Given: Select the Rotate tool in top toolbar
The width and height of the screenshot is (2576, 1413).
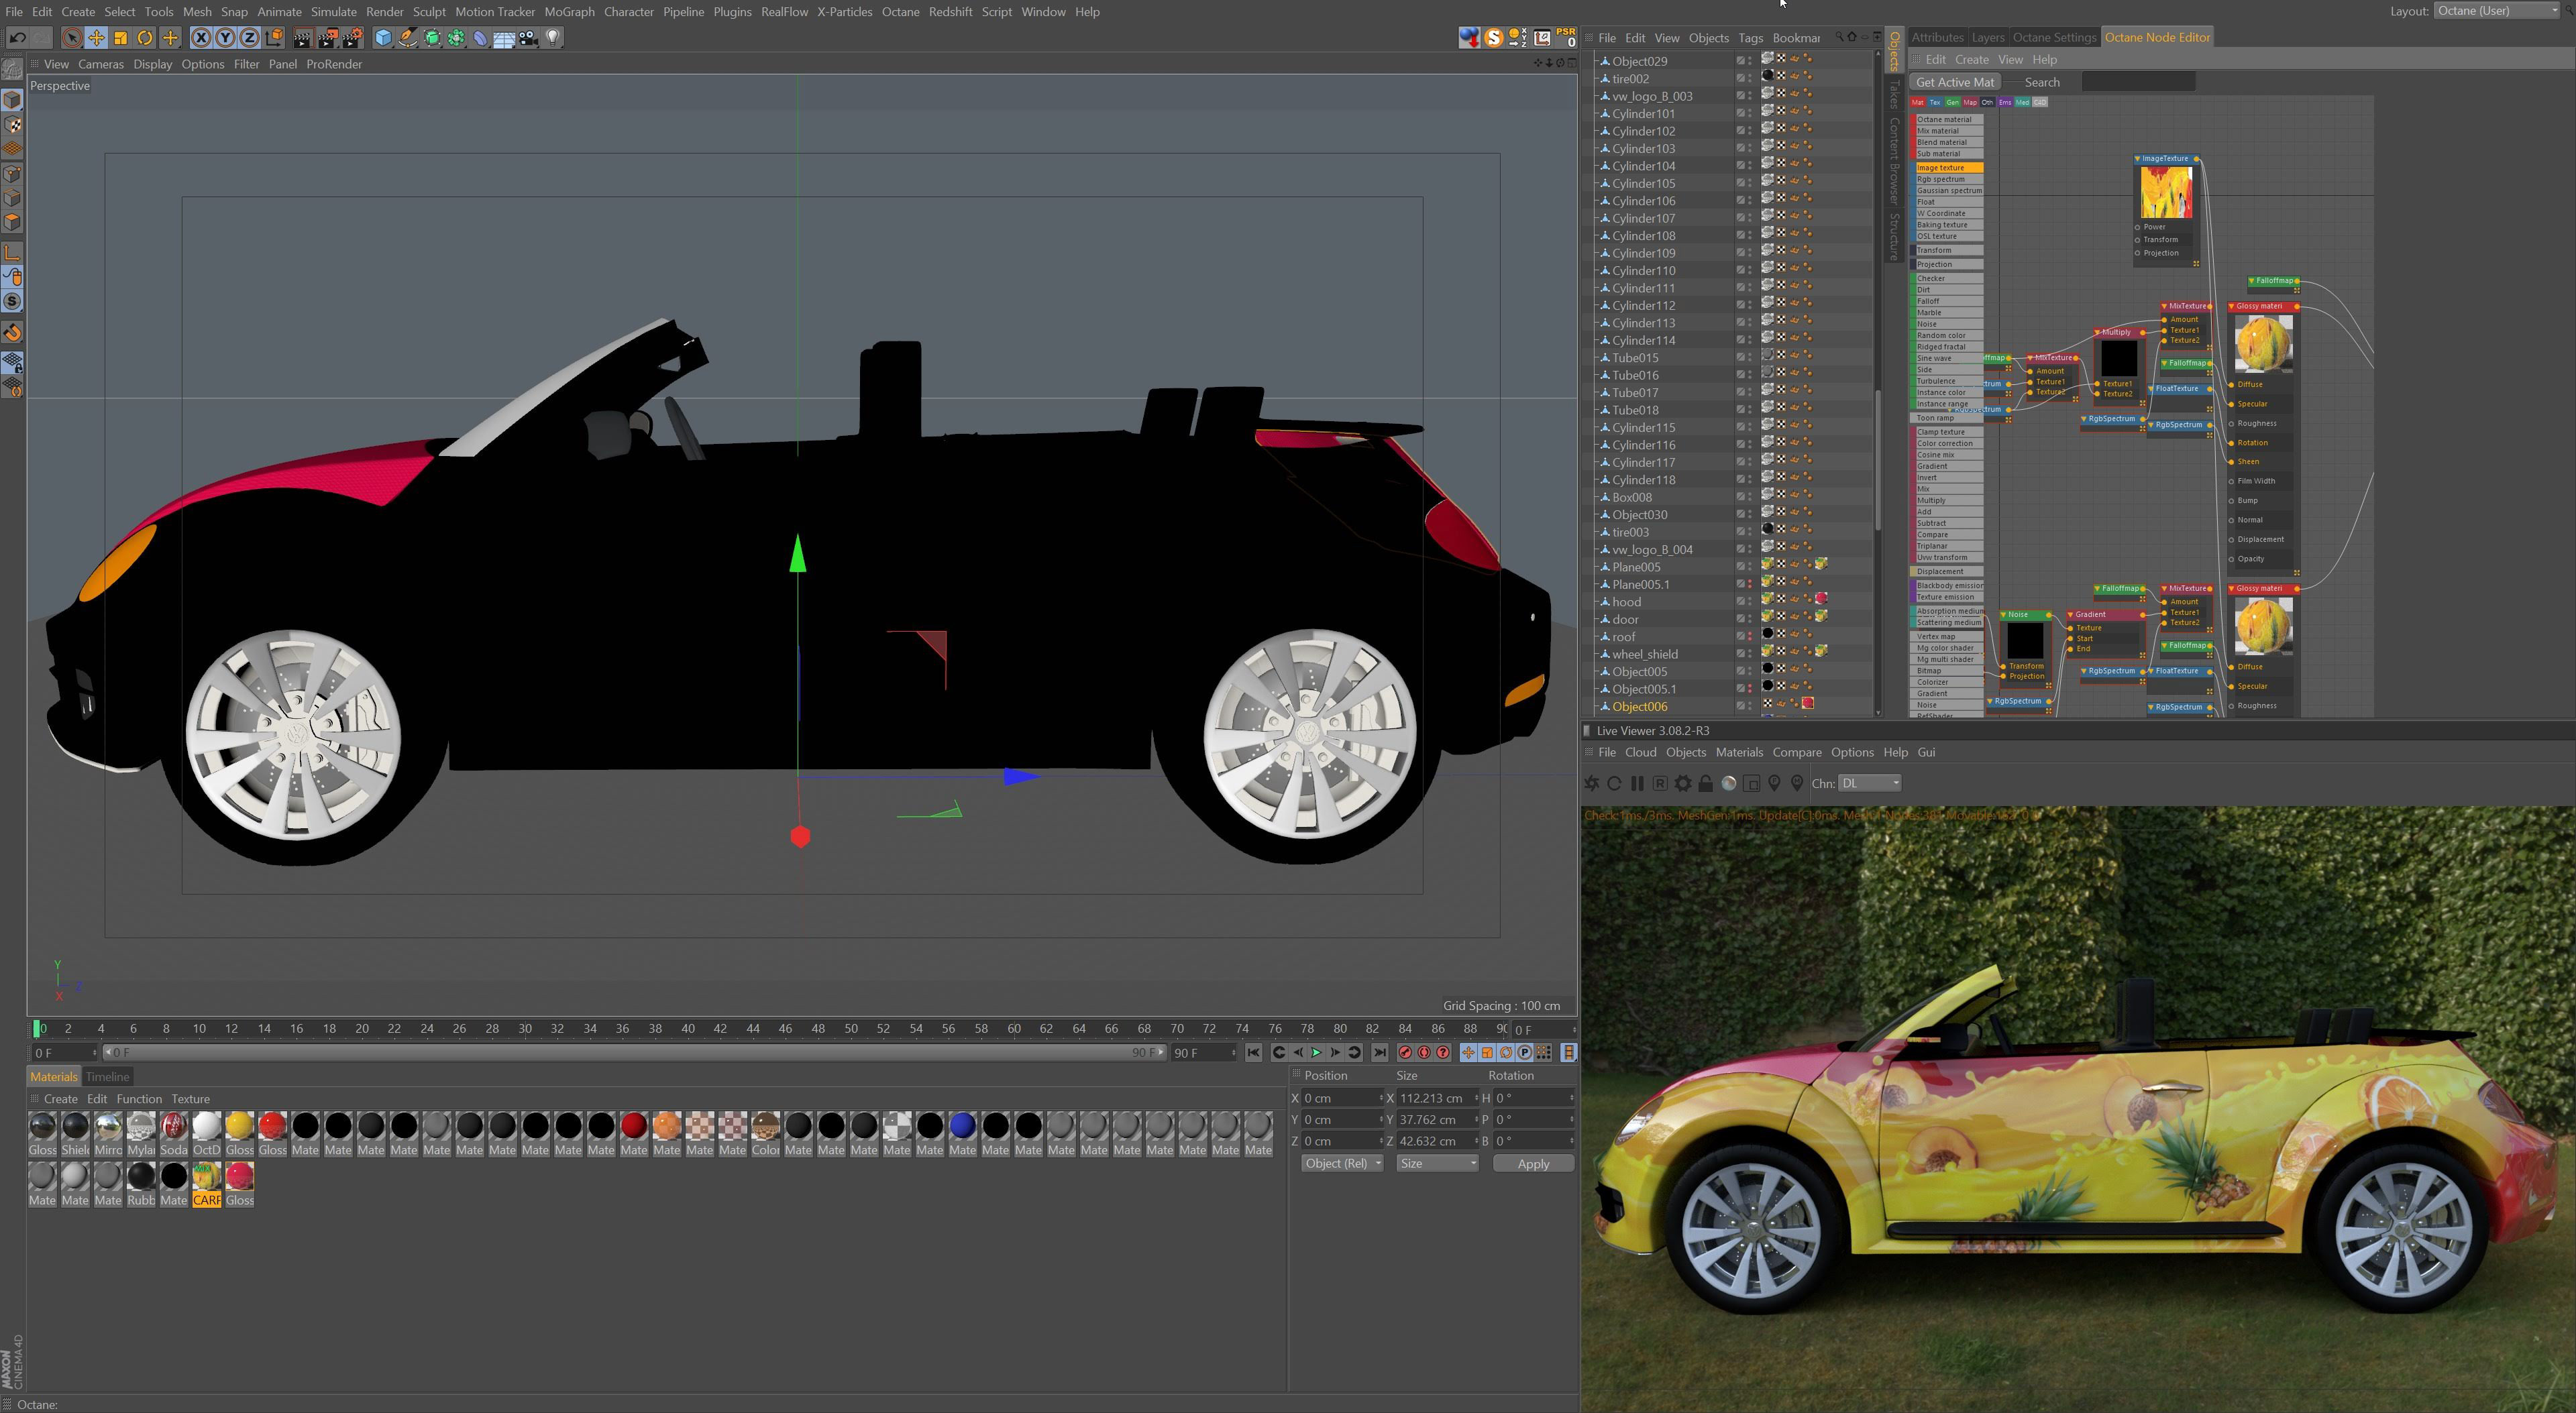Looking at the screenshot, I should pos(145,38).
